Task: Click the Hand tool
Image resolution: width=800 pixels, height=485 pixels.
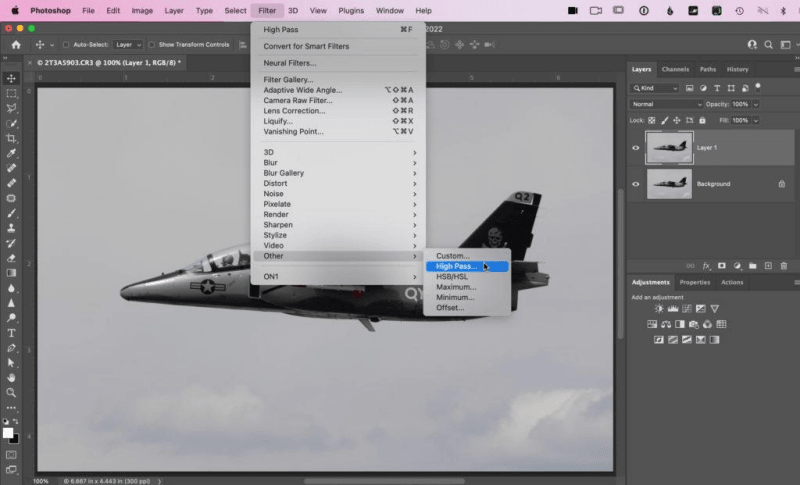Action: 11,378
